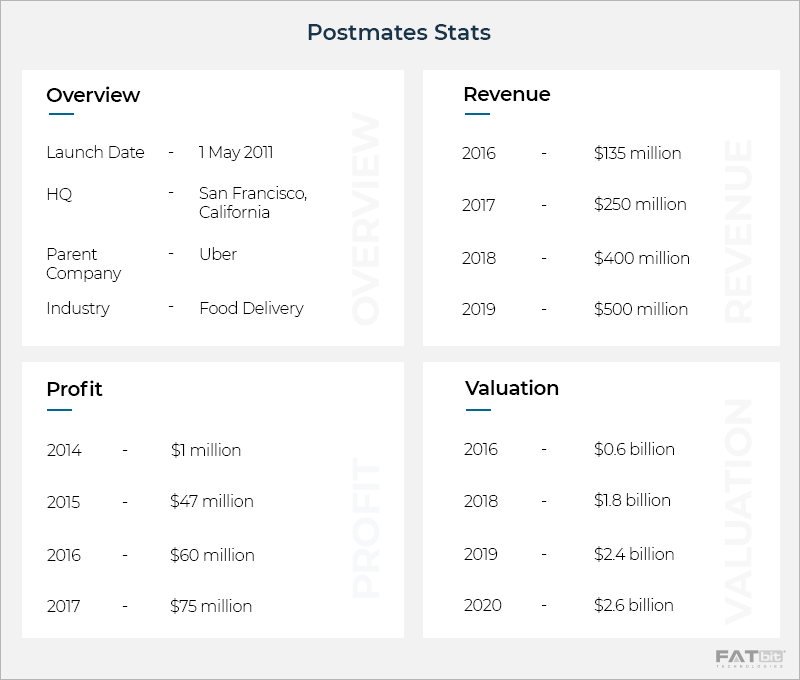The image size is (800, 680).
Task: Click the Parent Company label
Action: pos(84,264)
